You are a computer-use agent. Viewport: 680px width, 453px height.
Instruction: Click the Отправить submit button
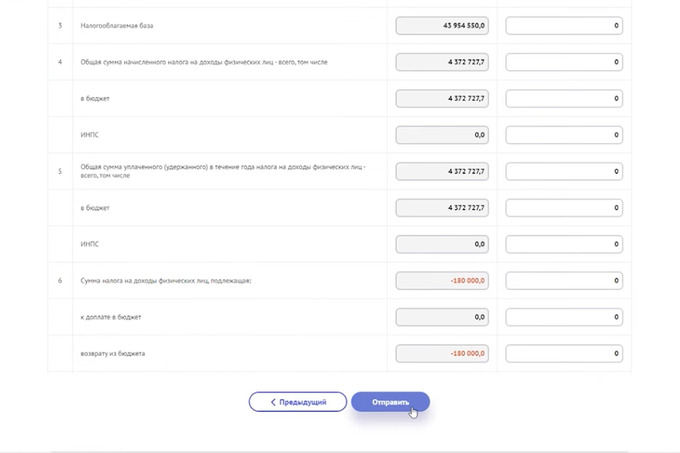point(390,402)
